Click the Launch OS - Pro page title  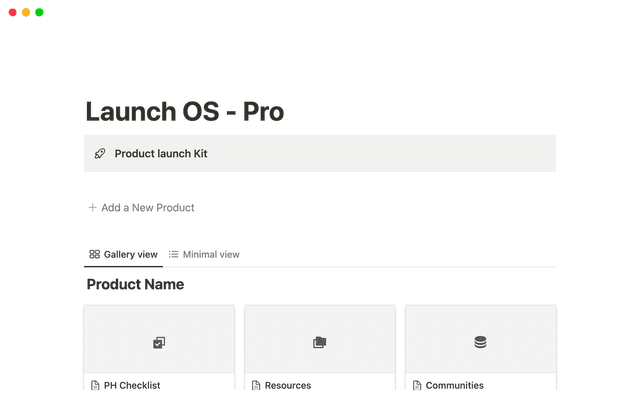[185, 111]
